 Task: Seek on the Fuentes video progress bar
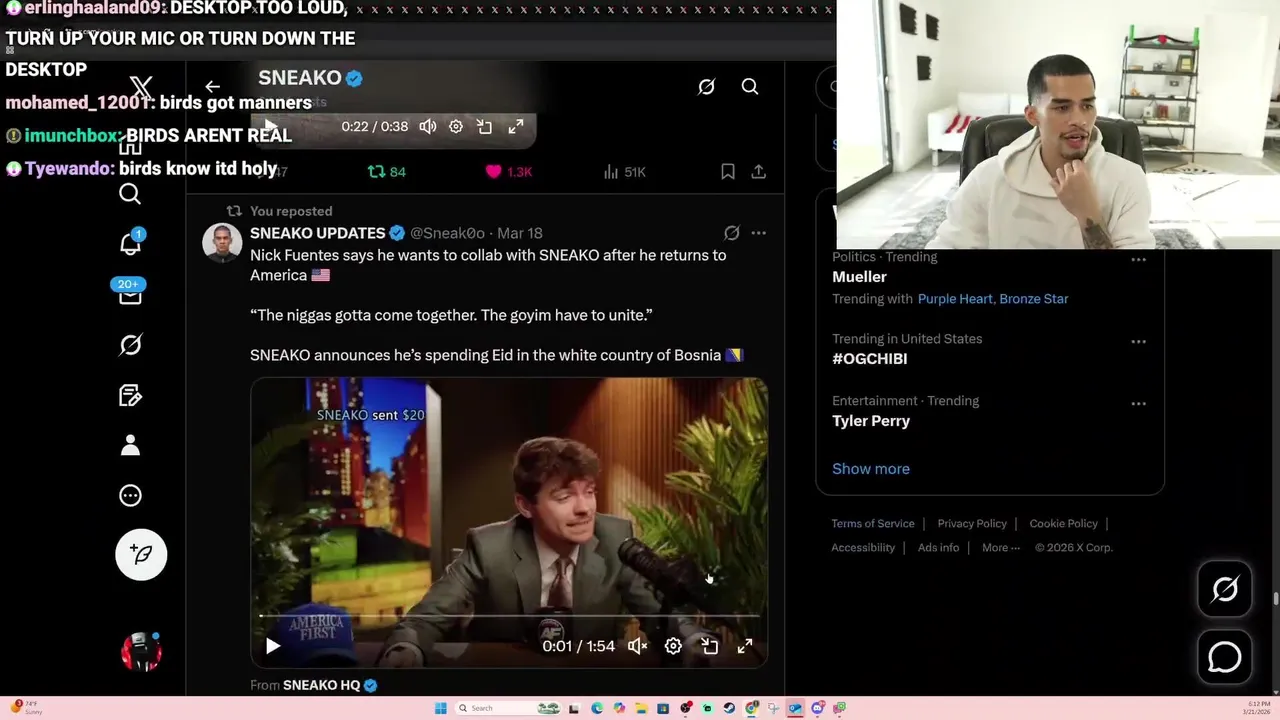[509, 616]
